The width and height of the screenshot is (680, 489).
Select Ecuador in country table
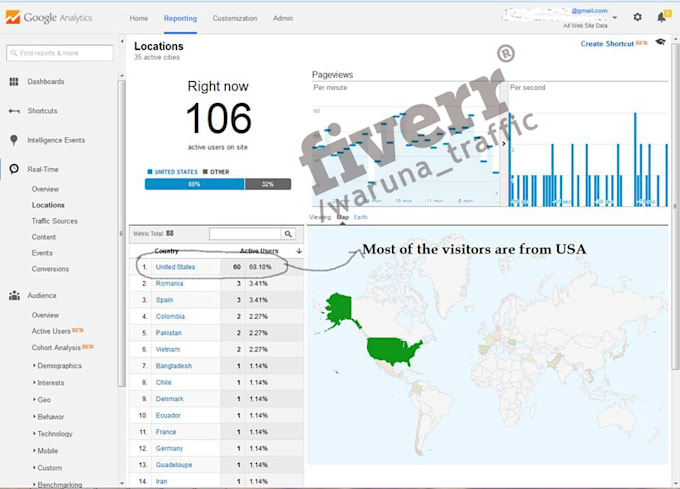tap(168, 415)
